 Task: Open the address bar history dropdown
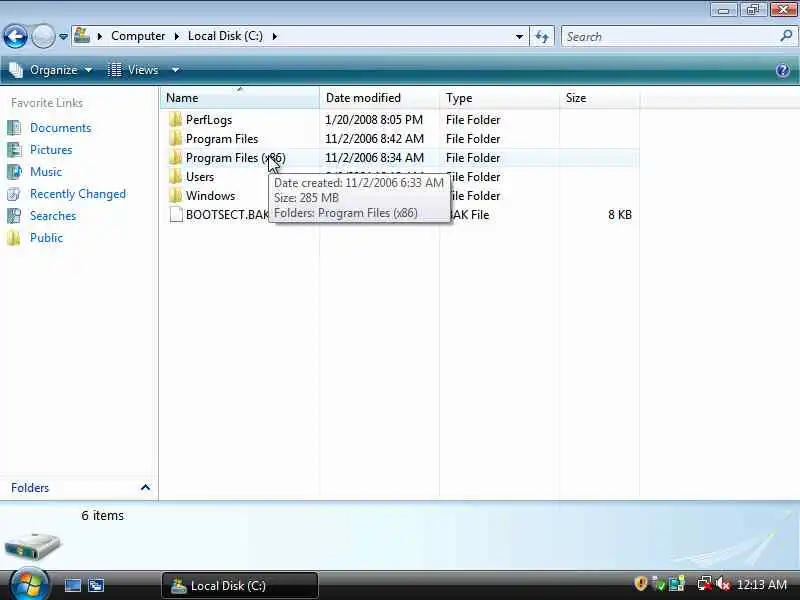tap(519, 37)
